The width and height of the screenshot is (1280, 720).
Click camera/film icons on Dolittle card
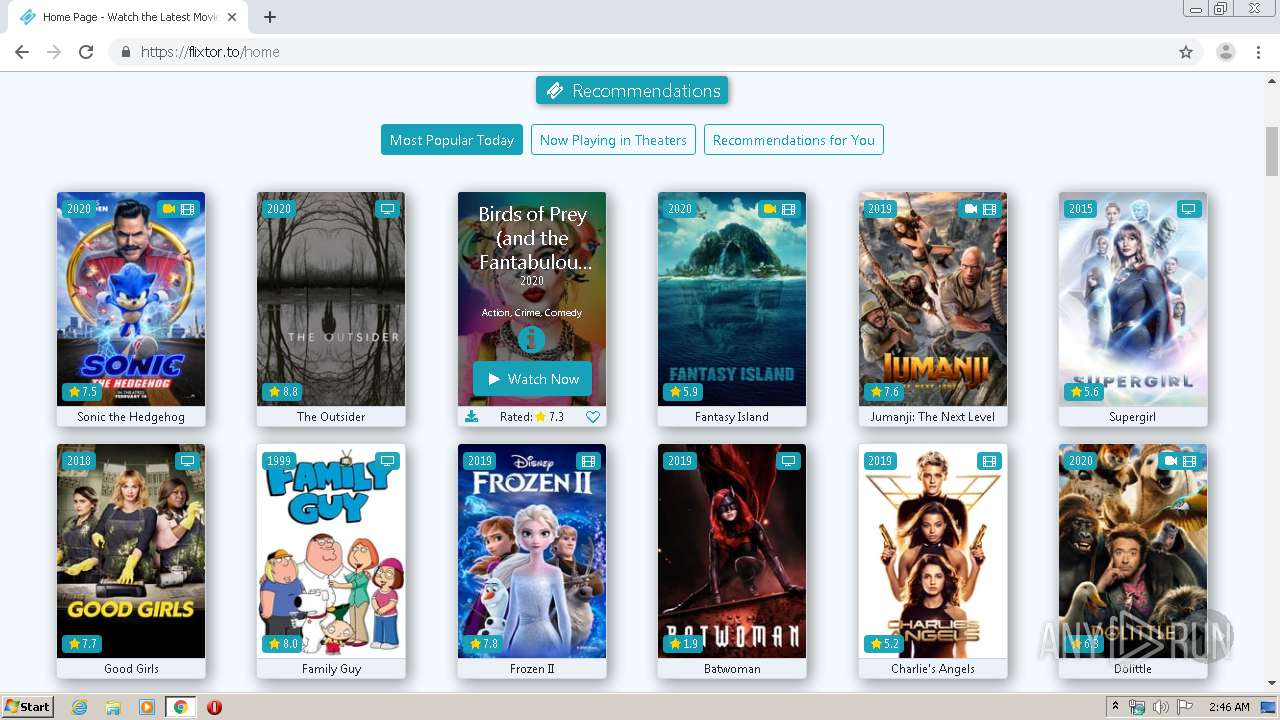1180,461
